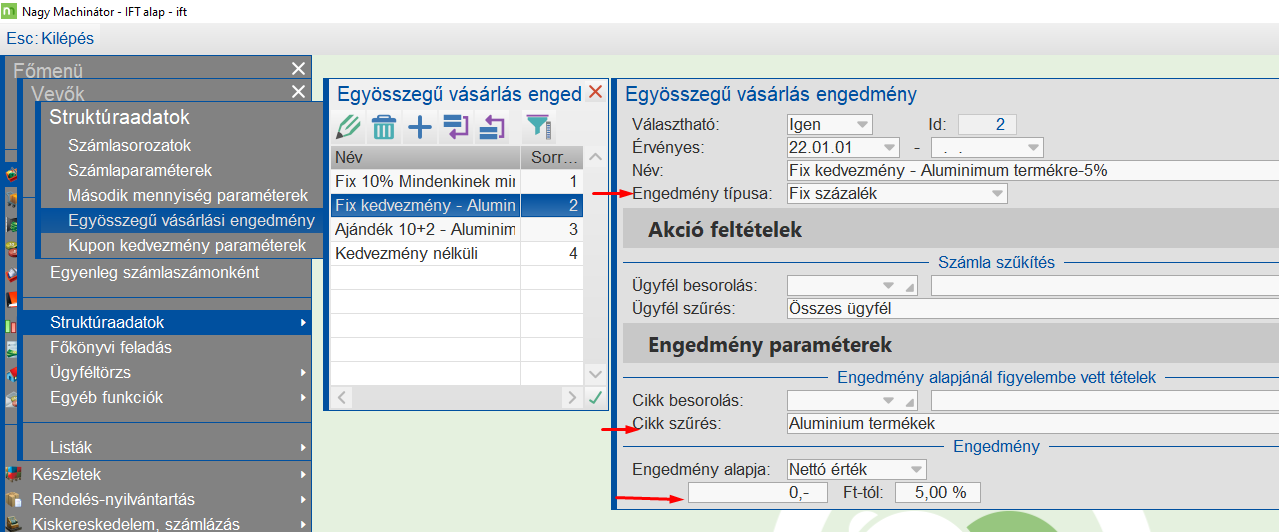Select Kupon kedvezmény paraméterek menu item
This screenshot has width=1279, height=532.
[187, 245]
